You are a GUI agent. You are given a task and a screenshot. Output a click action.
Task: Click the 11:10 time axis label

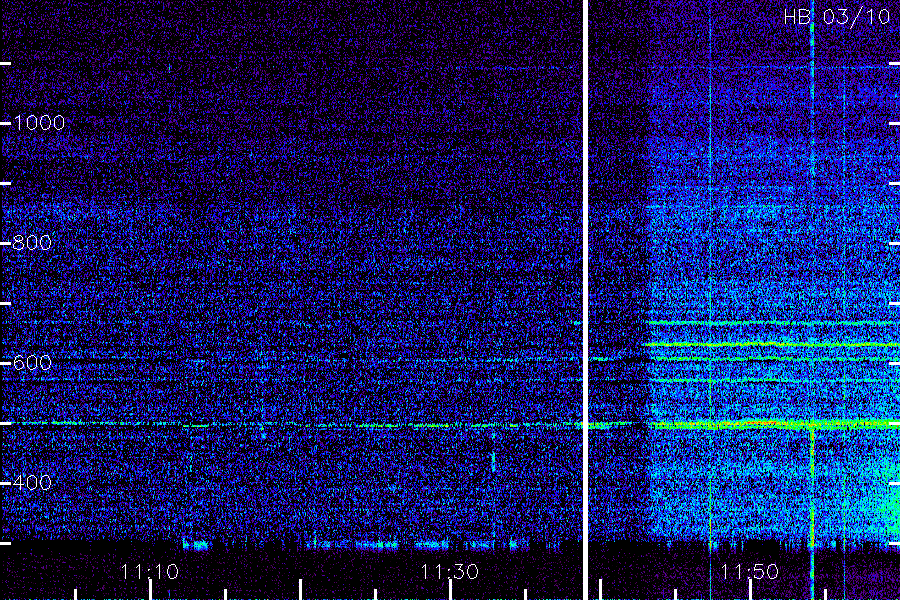tap(150, 572)
